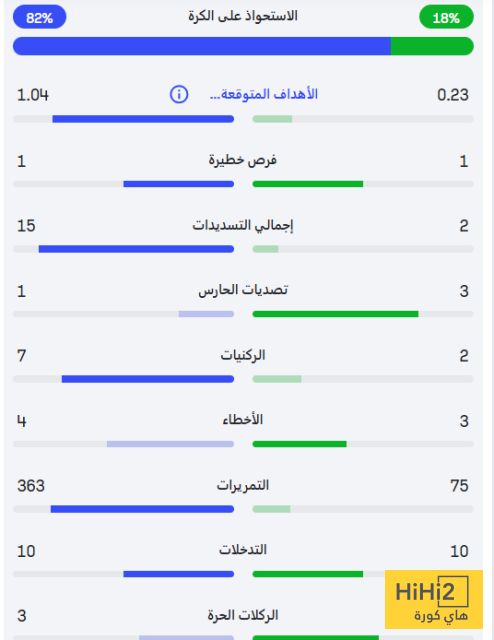Click the تصديات الحارس stat label

tap(243, 290)
